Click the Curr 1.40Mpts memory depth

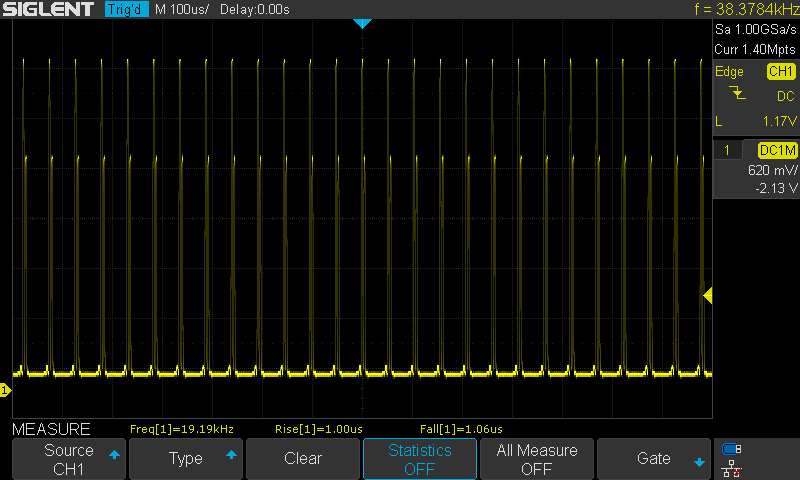pos(755,49)
